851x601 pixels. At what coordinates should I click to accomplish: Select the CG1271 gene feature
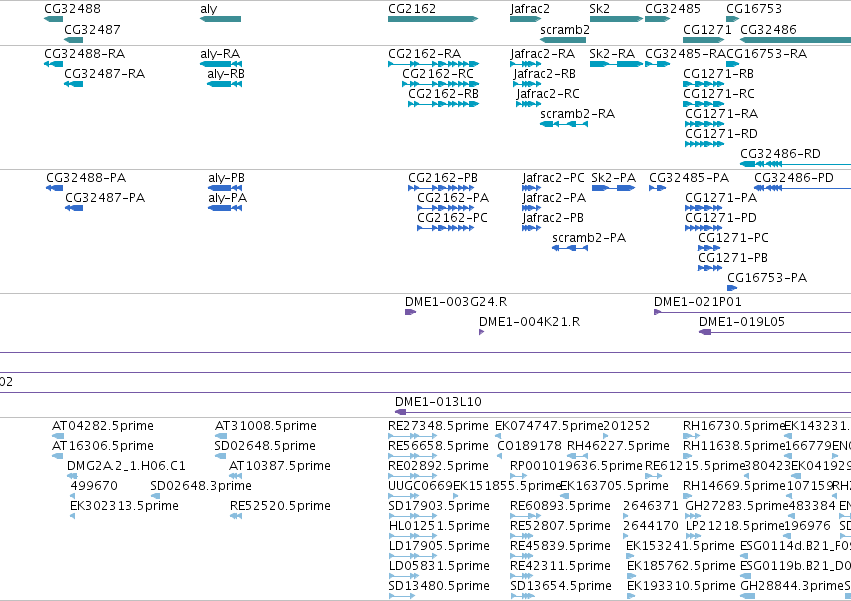pyautogui.click(x=704, y=40)
